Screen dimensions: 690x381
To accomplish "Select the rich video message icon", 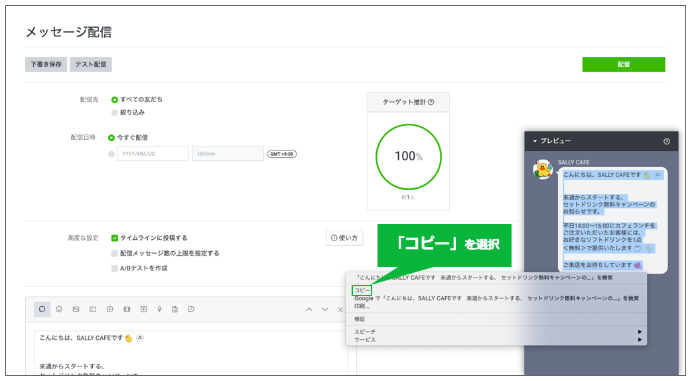I will [x=127, y=309].
